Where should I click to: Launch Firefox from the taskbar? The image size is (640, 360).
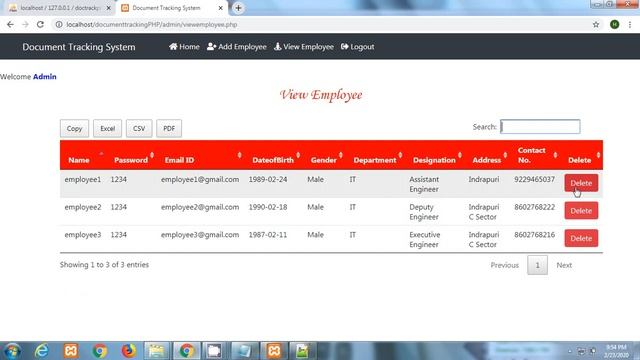[129, 351]
